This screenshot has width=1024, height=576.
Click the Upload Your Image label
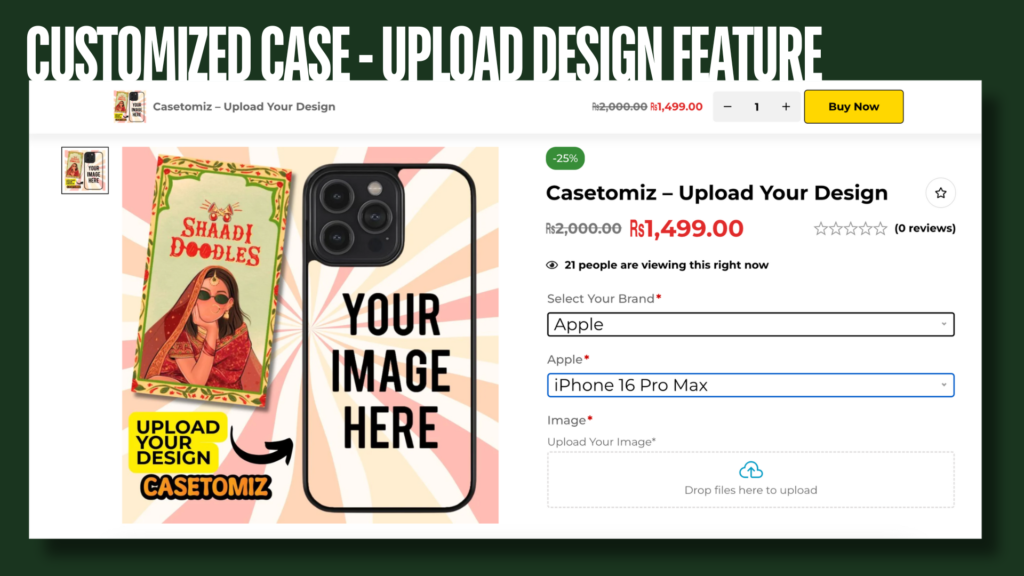tap(601, 442)
